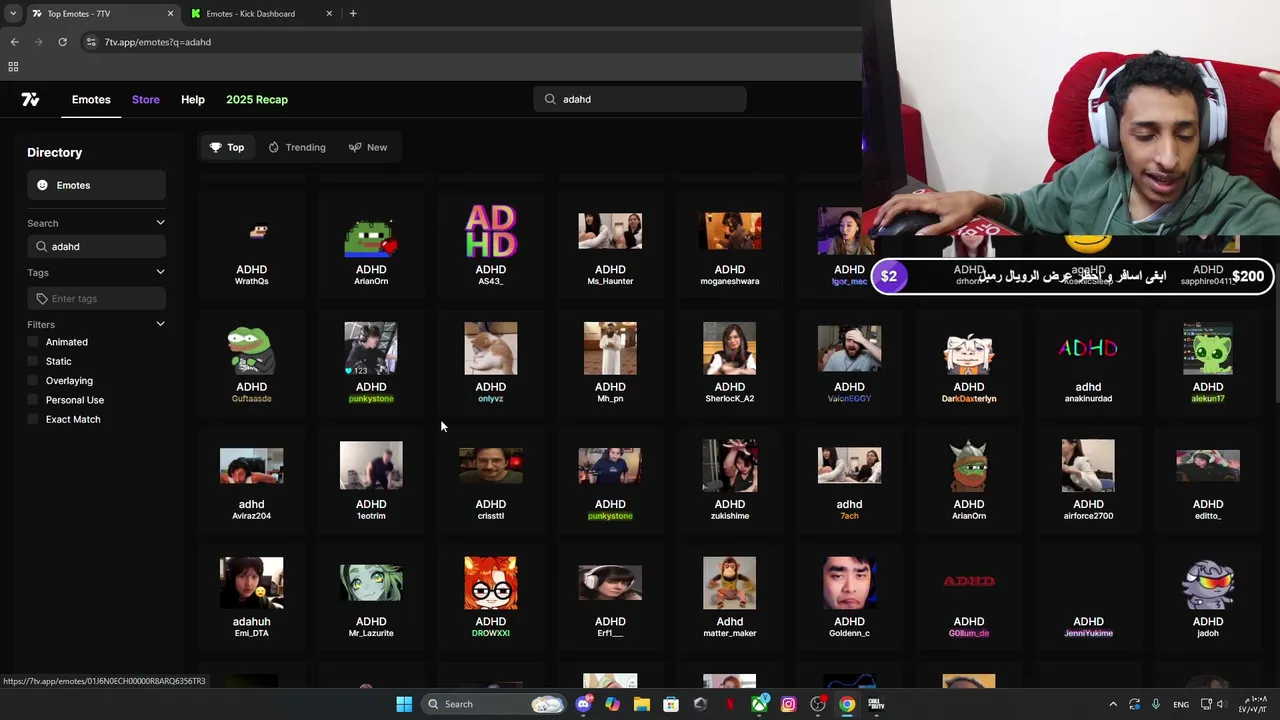The image size is (1280, 720).
Task: Open the adhd emote by Aviraz204
Action: click(252, 480)
